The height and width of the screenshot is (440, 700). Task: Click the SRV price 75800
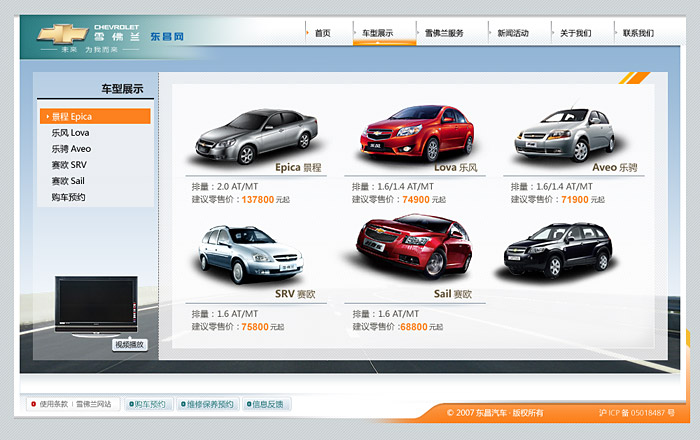point(255,327)
